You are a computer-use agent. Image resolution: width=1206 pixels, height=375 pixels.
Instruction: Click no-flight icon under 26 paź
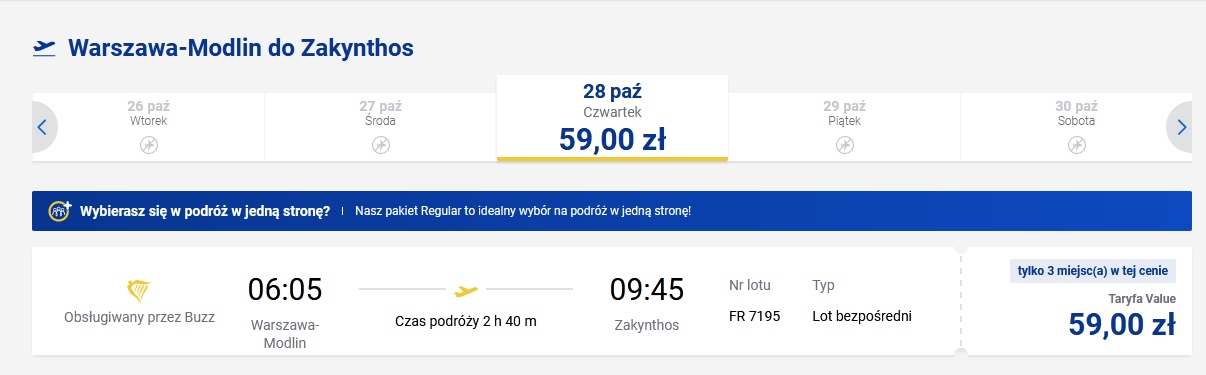pyautogui.click(x=149, y=145)
